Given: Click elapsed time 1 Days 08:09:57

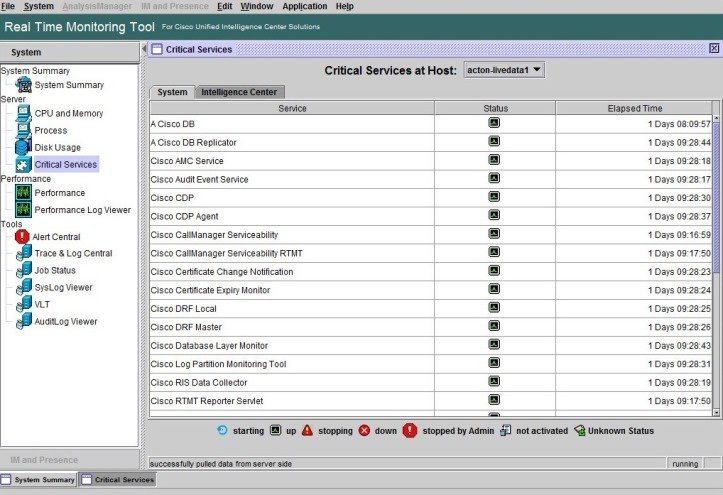Looking at the screenshot, I should click(679, 124).
